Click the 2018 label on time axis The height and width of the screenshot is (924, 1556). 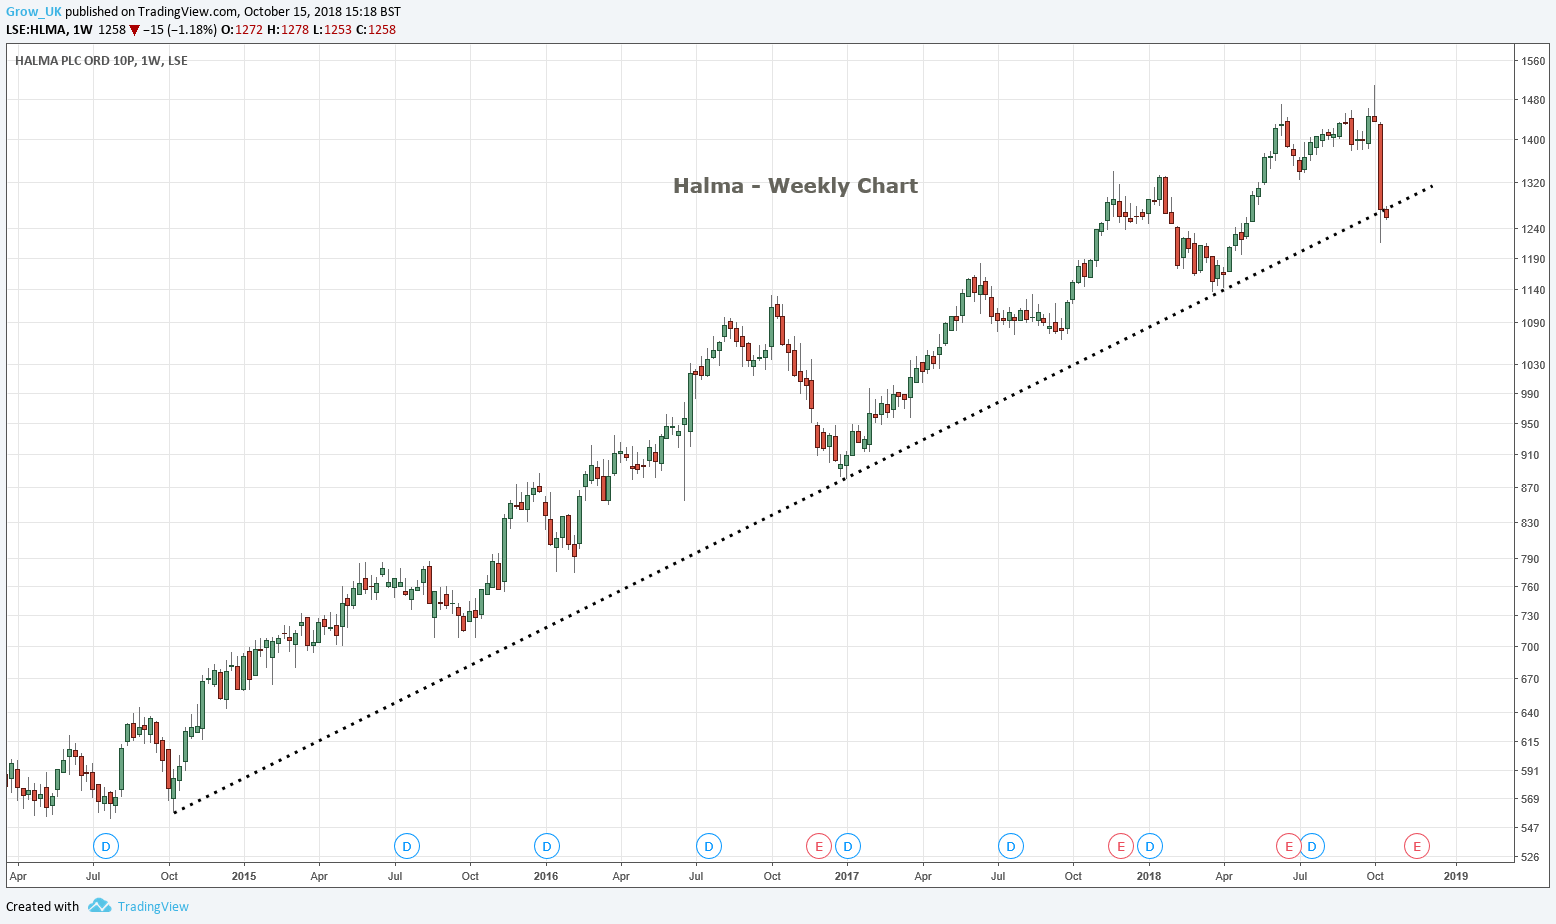1149,876
